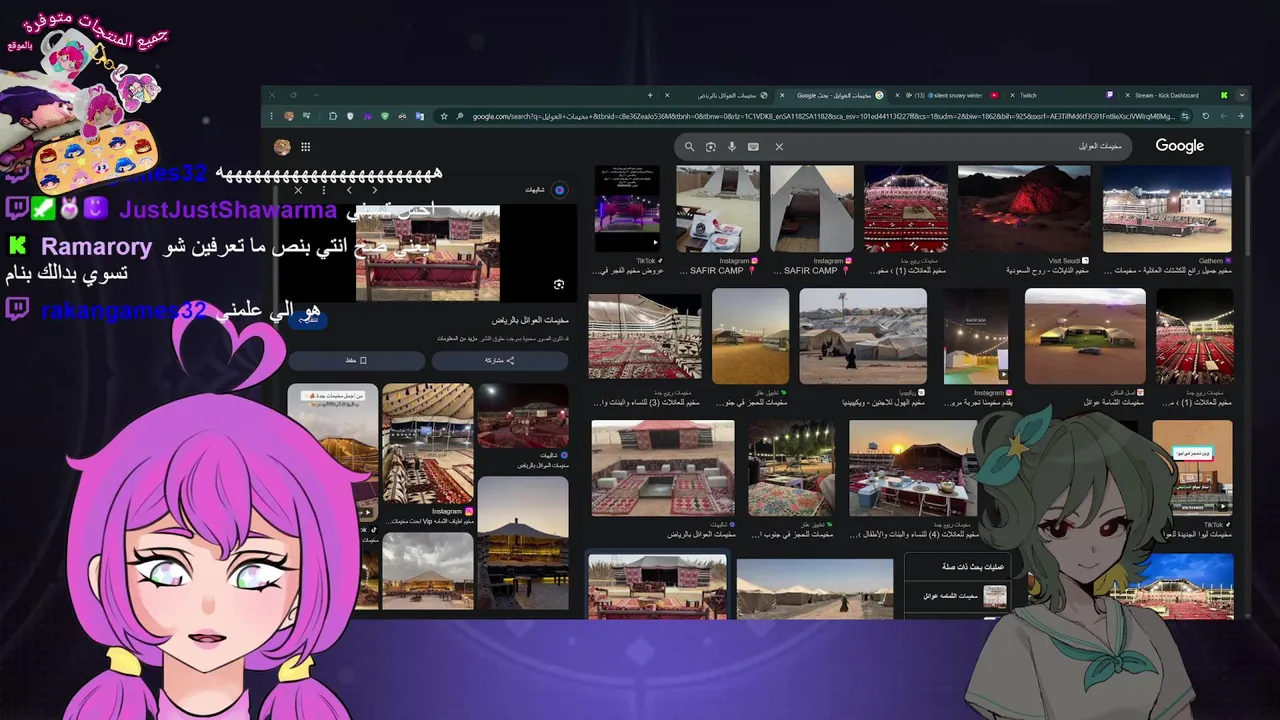The width and height of the screenshot is (1280, 720).
Task: Open related search مخيمات الثمامه عوائل
Action: (x=957, y=596)
